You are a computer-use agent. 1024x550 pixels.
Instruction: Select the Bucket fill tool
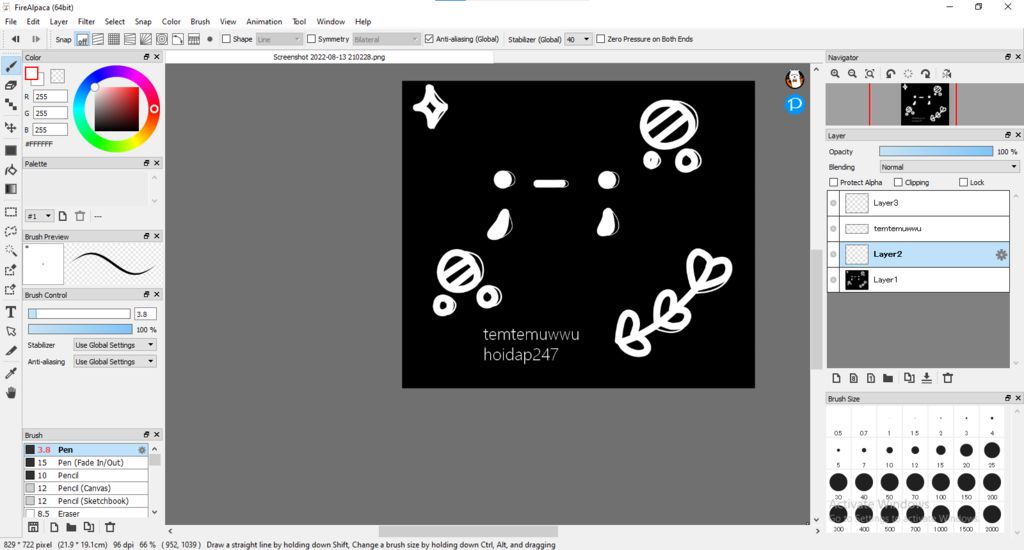click(x=11, y=170)
